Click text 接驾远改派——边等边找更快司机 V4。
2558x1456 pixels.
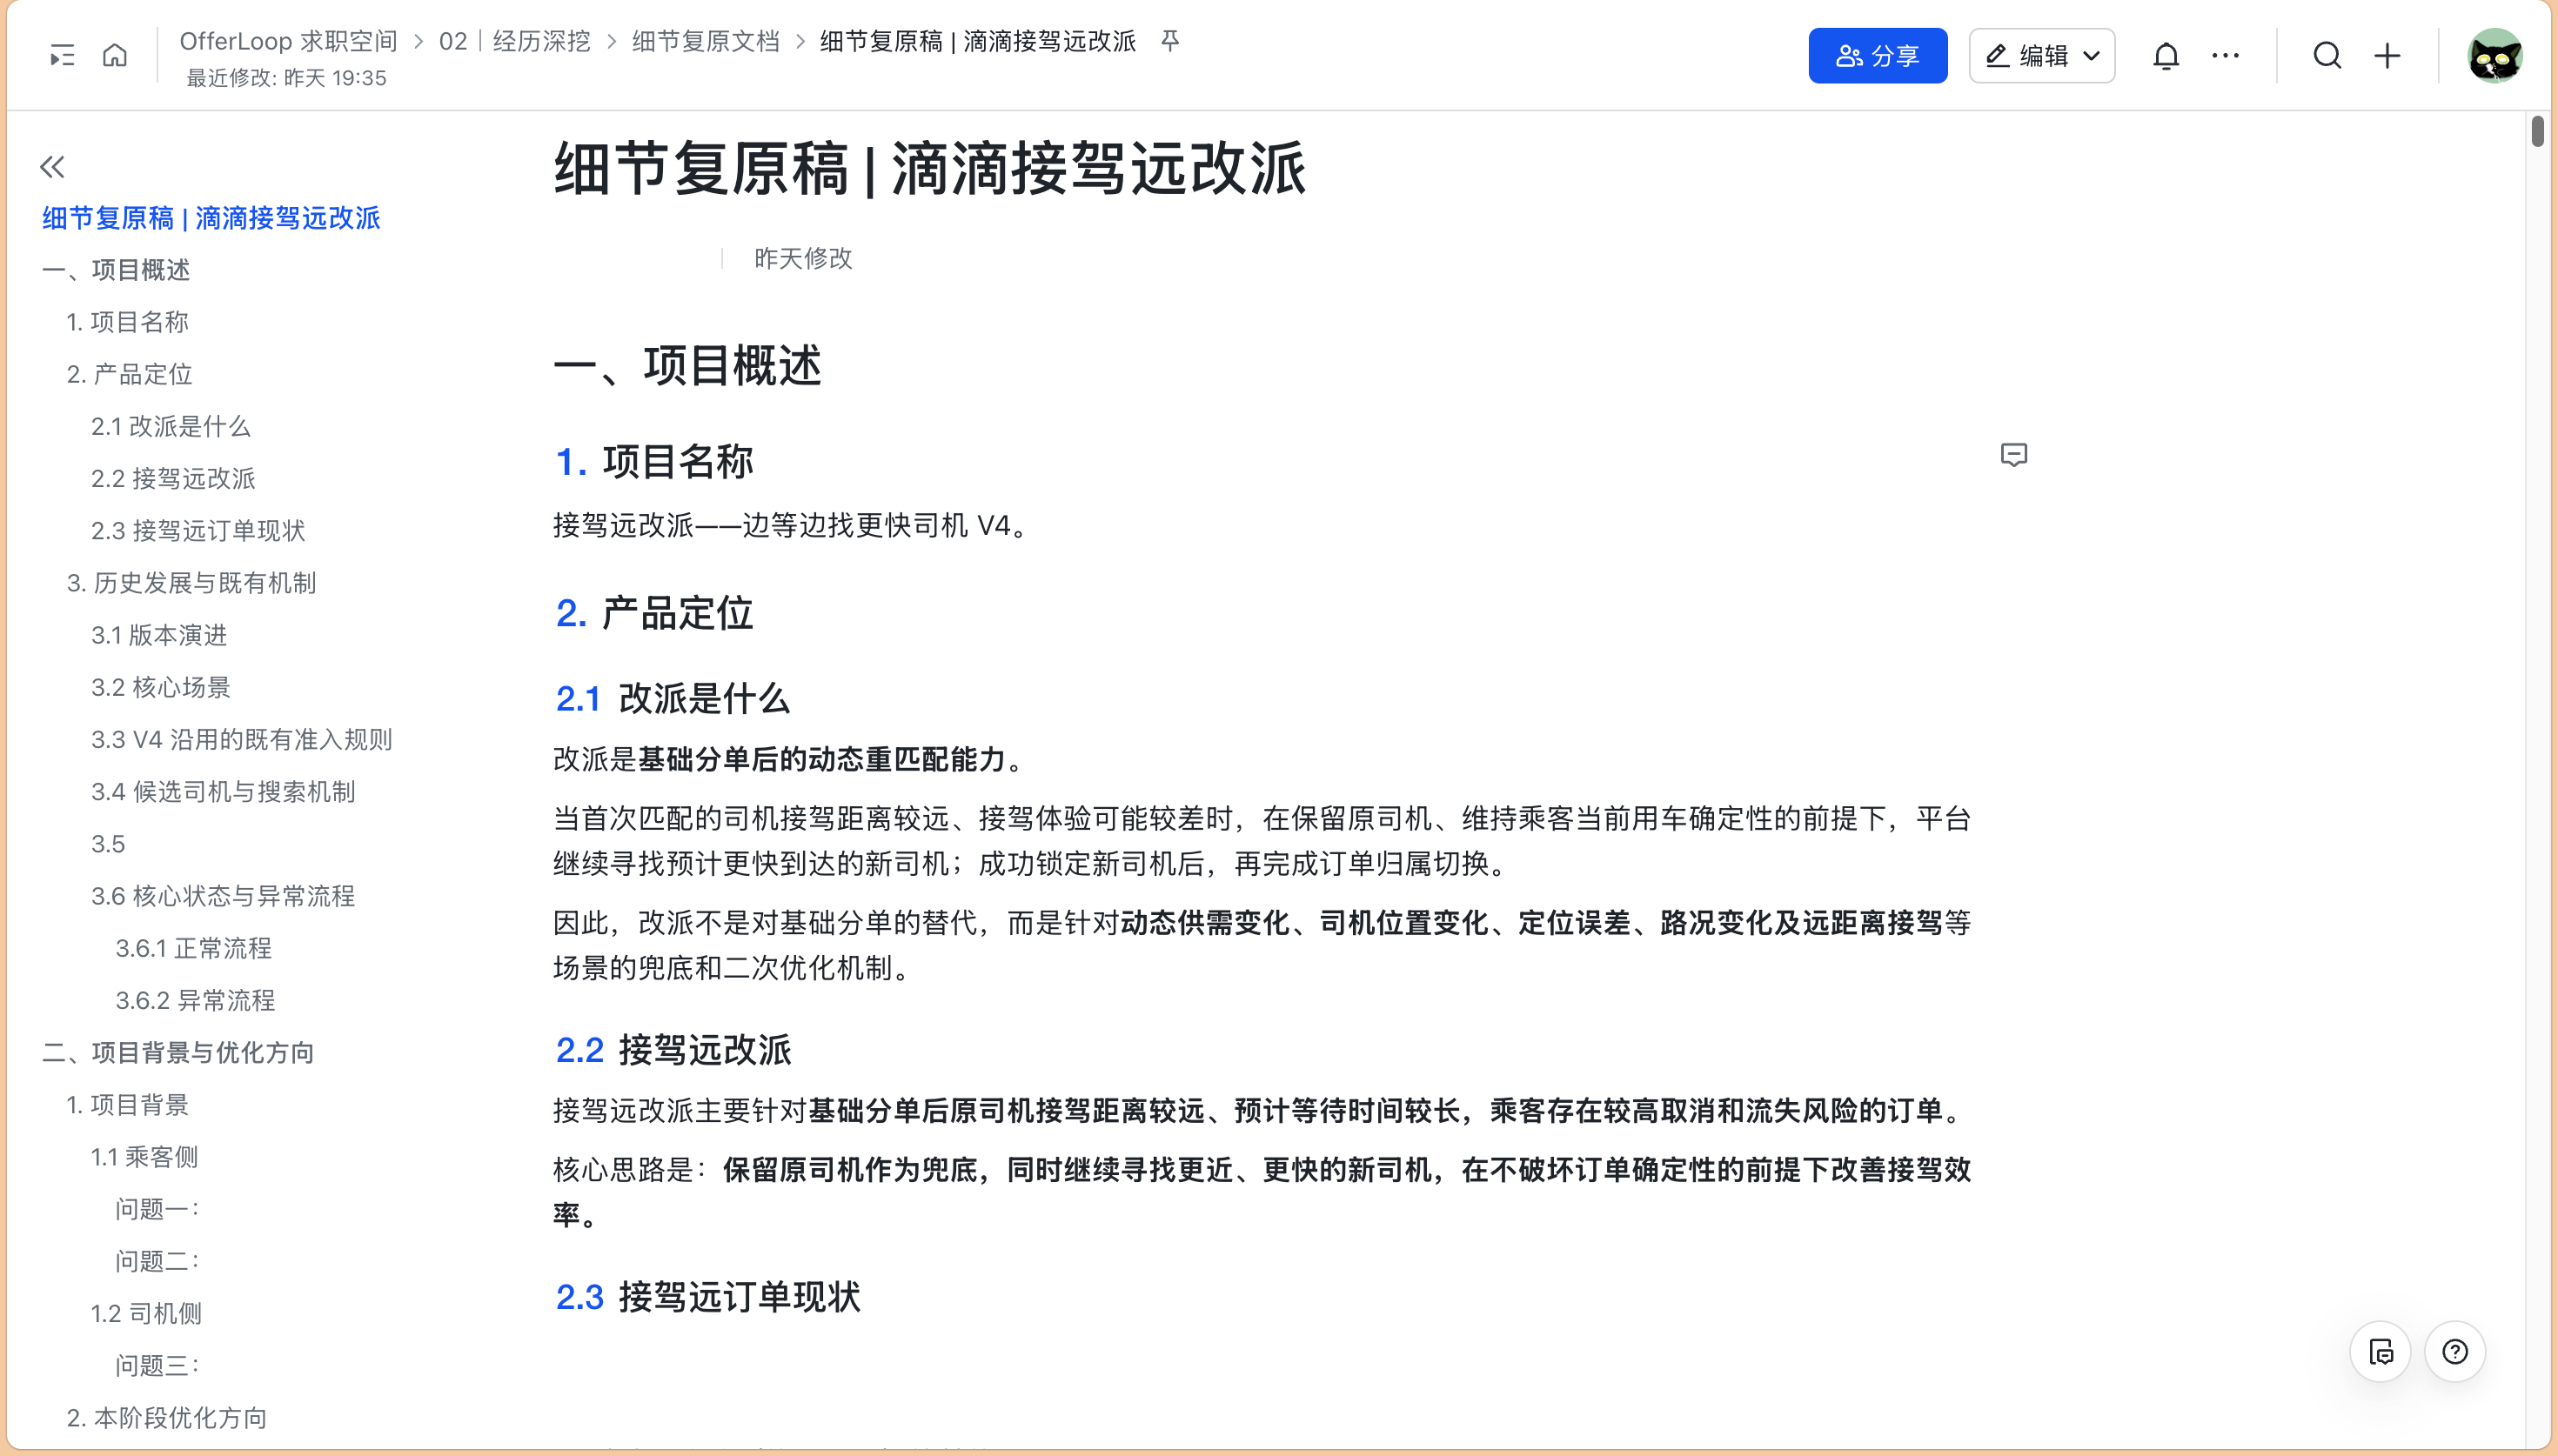[791, 525]
